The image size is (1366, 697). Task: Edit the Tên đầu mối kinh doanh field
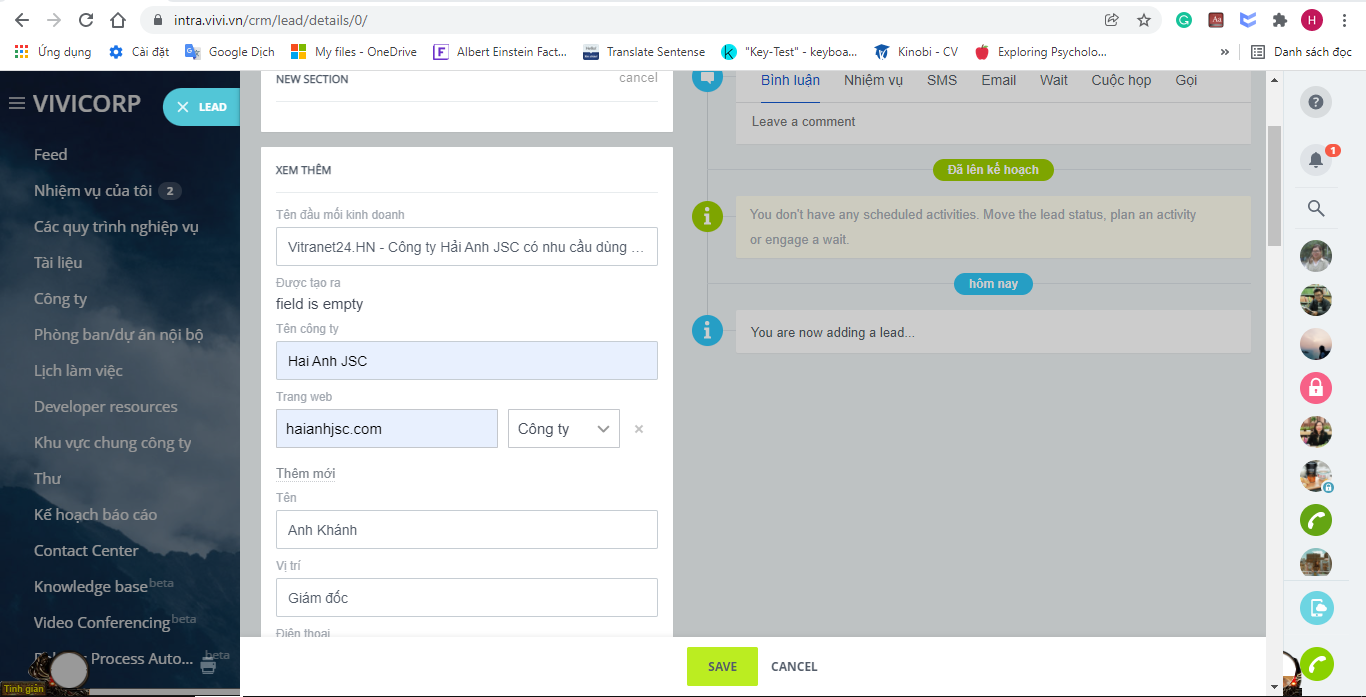click(x=467, y=246)
